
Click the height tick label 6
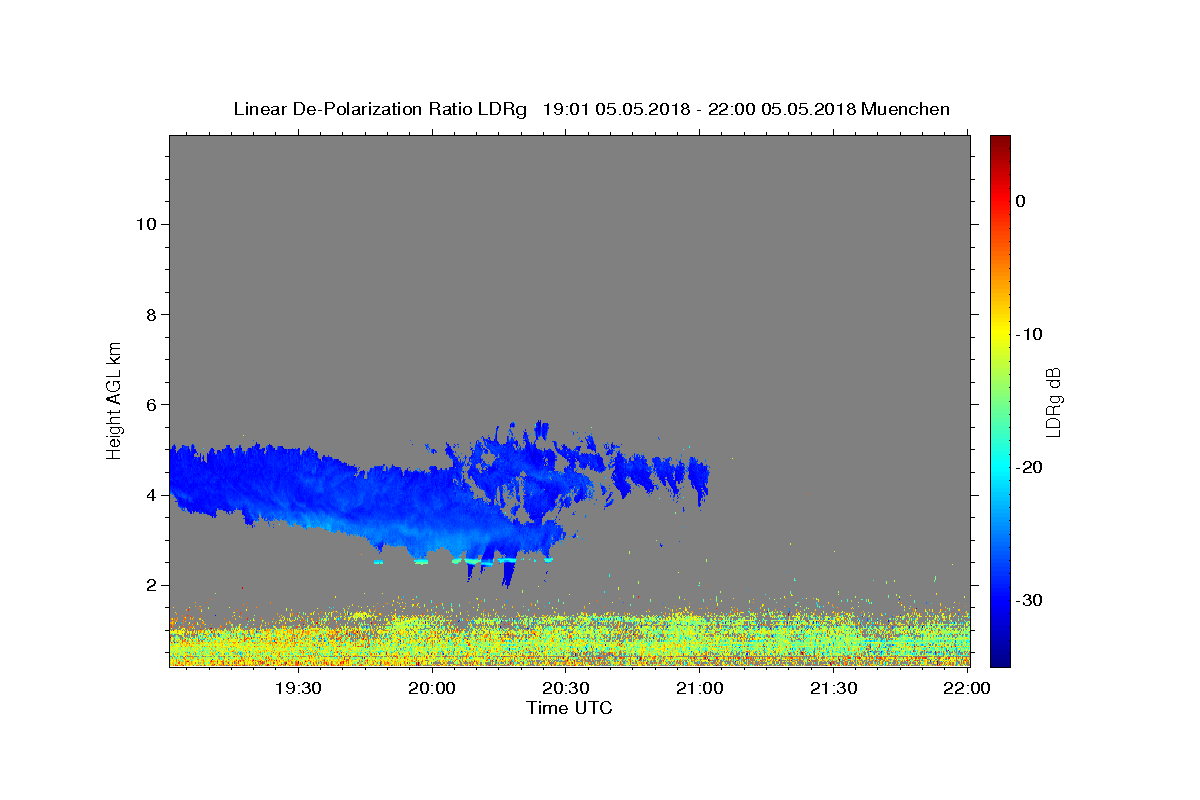[151, 404]
